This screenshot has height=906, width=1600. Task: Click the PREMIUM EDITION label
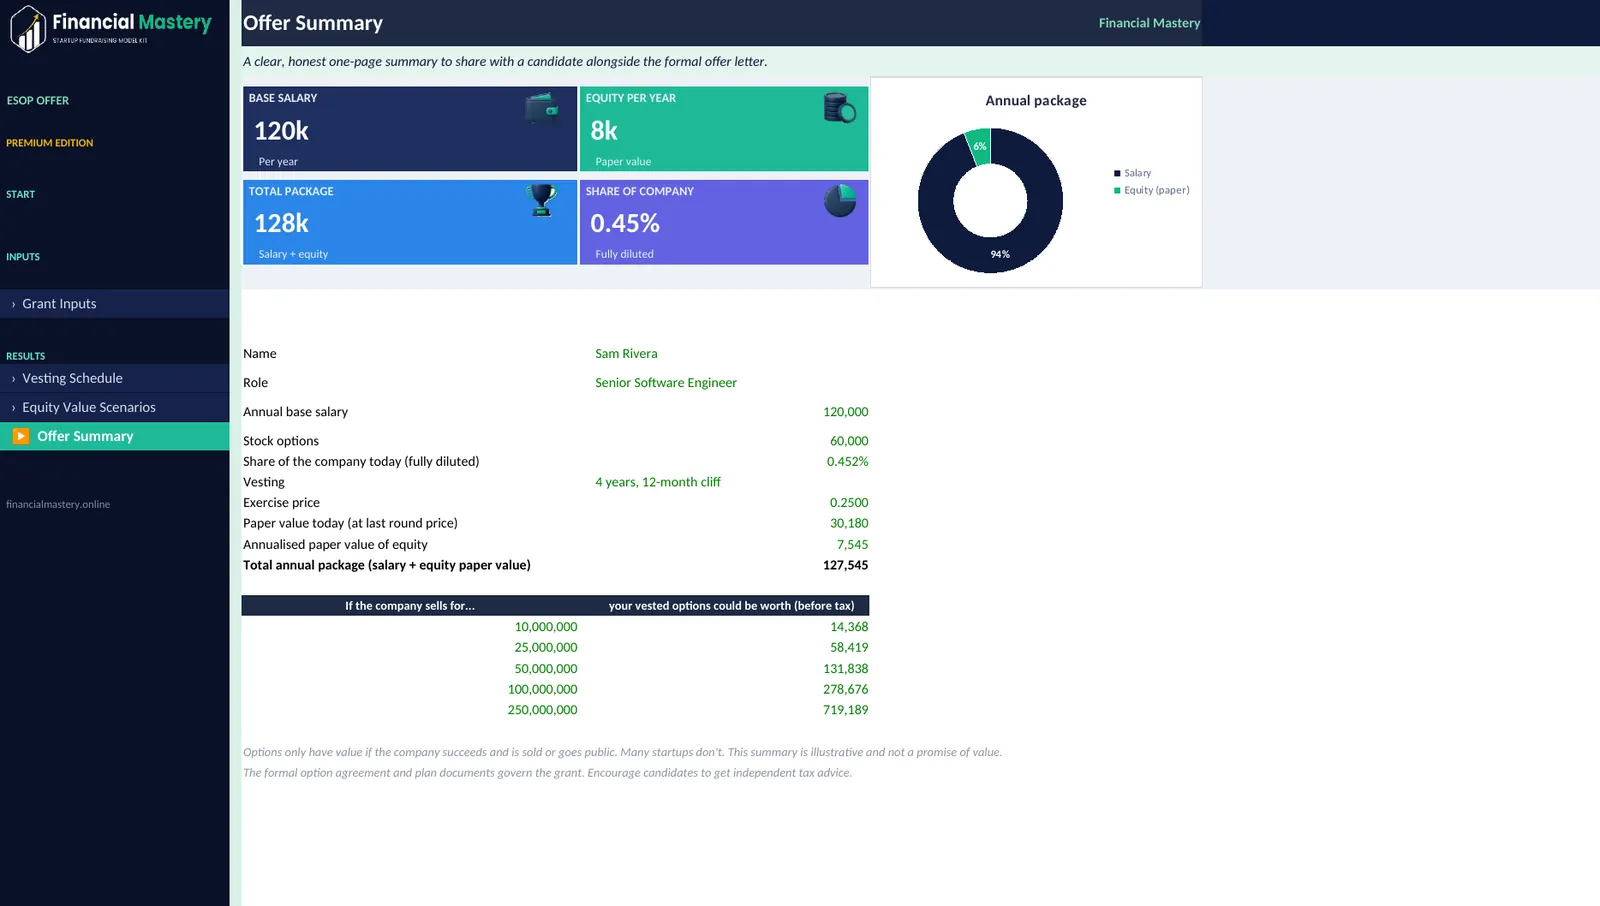coord(50,143)
